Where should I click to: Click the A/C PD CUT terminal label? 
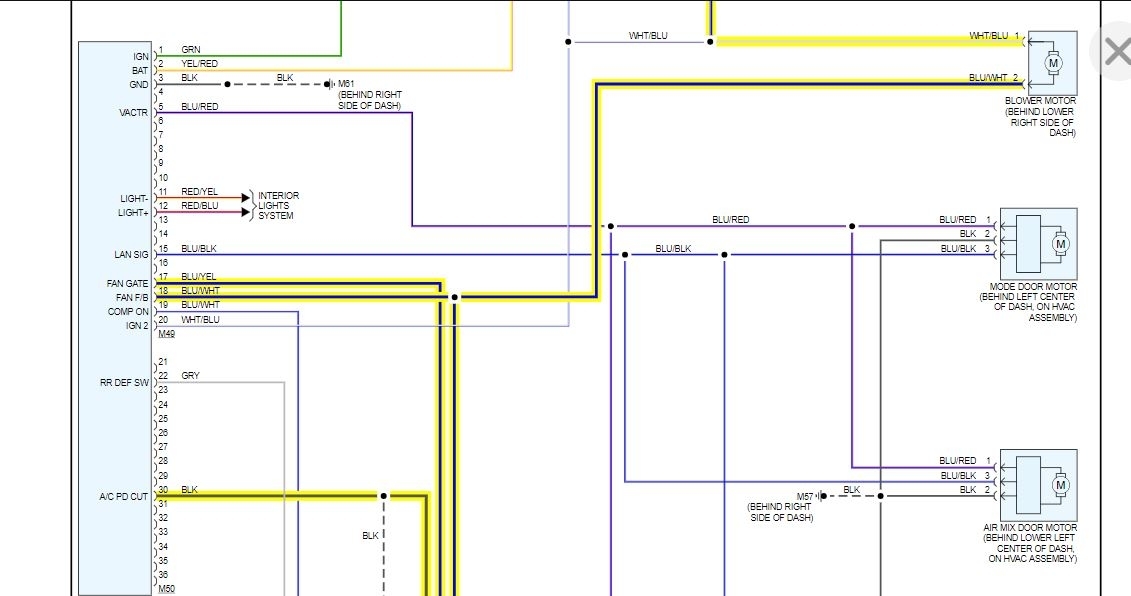(123, 496)
